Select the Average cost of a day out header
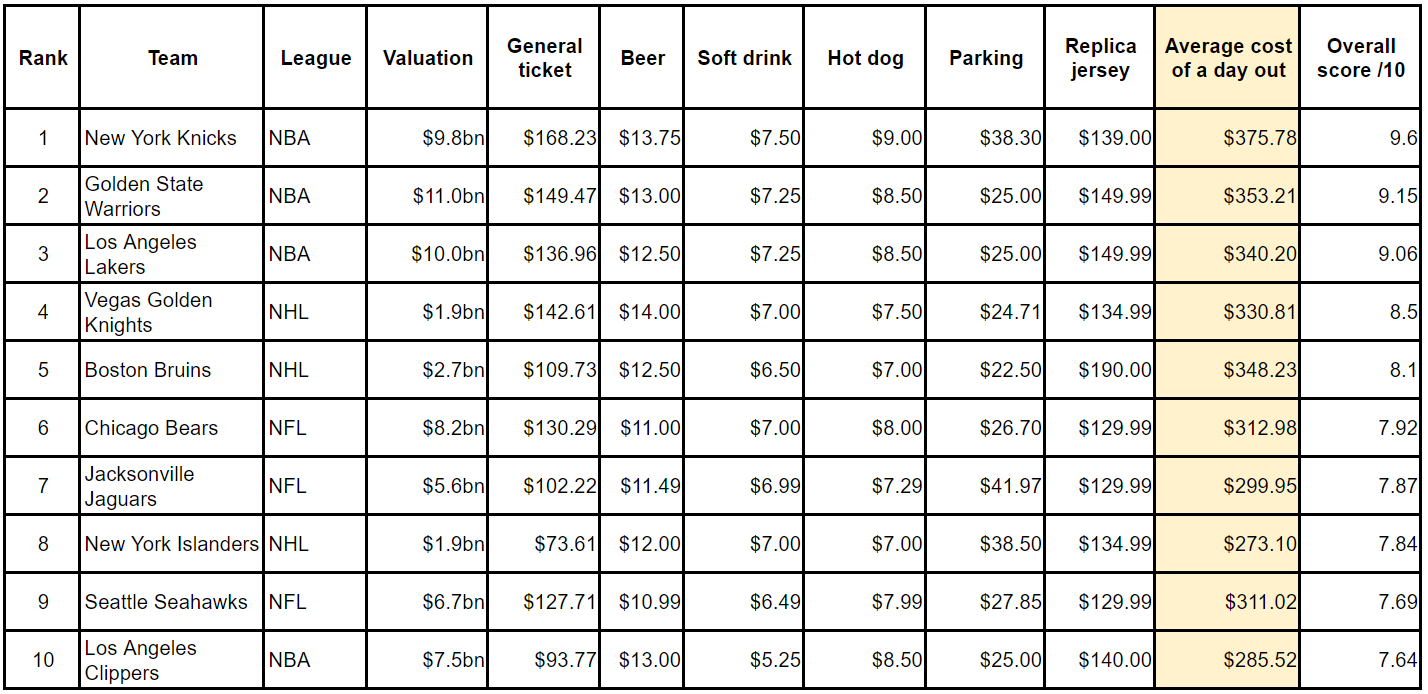 coord(1227,58)
